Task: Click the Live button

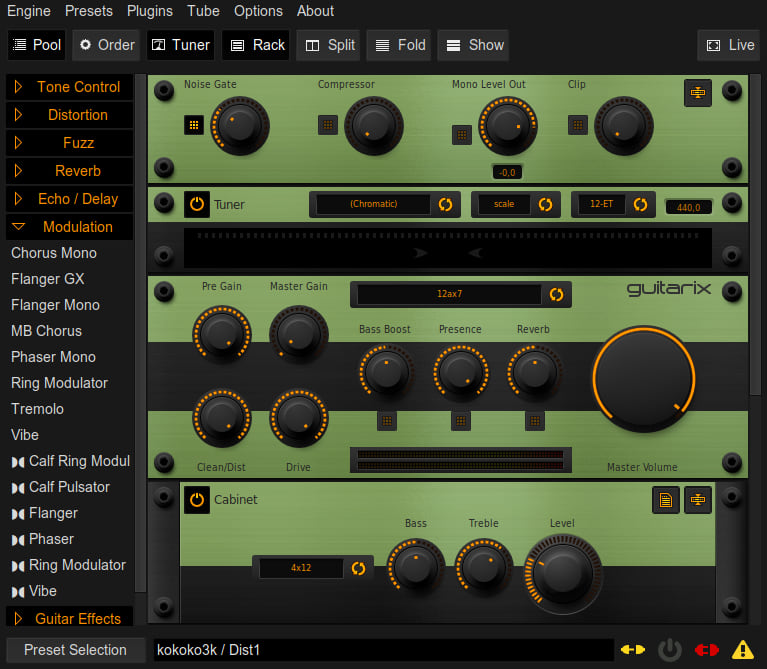Action: click(730, 45)
